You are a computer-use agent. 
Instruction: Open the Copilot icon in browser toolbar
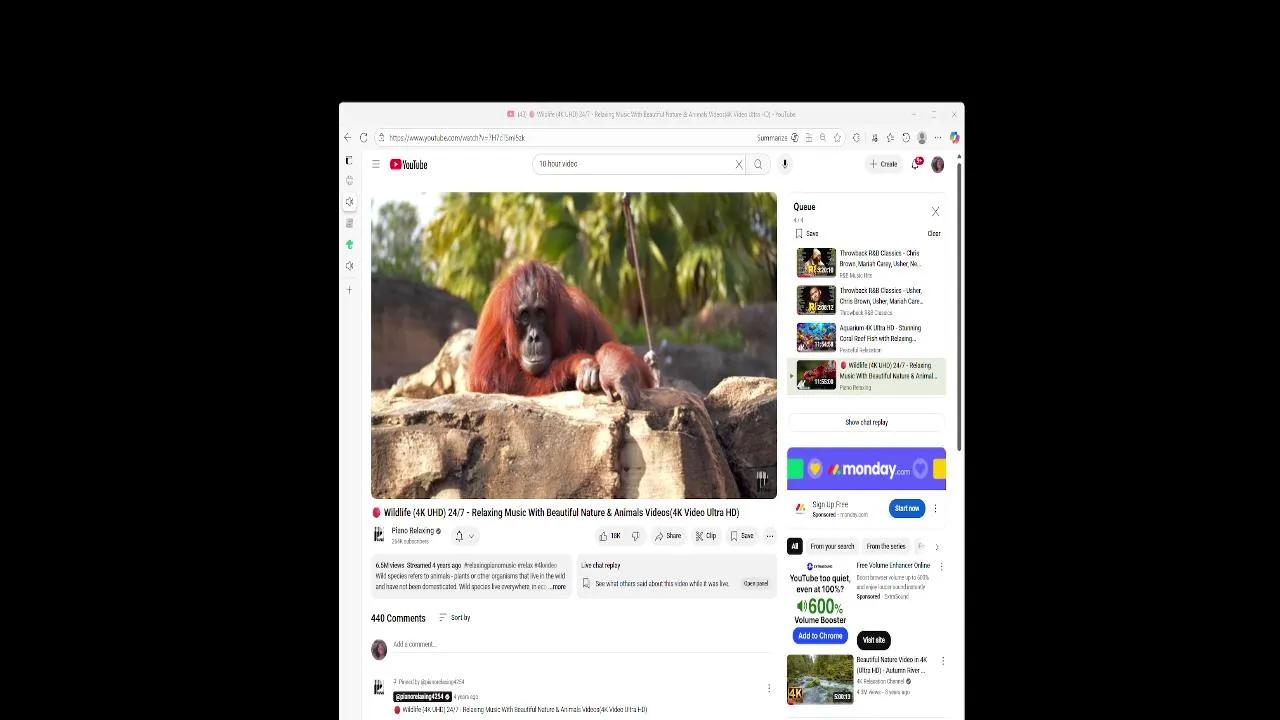pos(954,138)
